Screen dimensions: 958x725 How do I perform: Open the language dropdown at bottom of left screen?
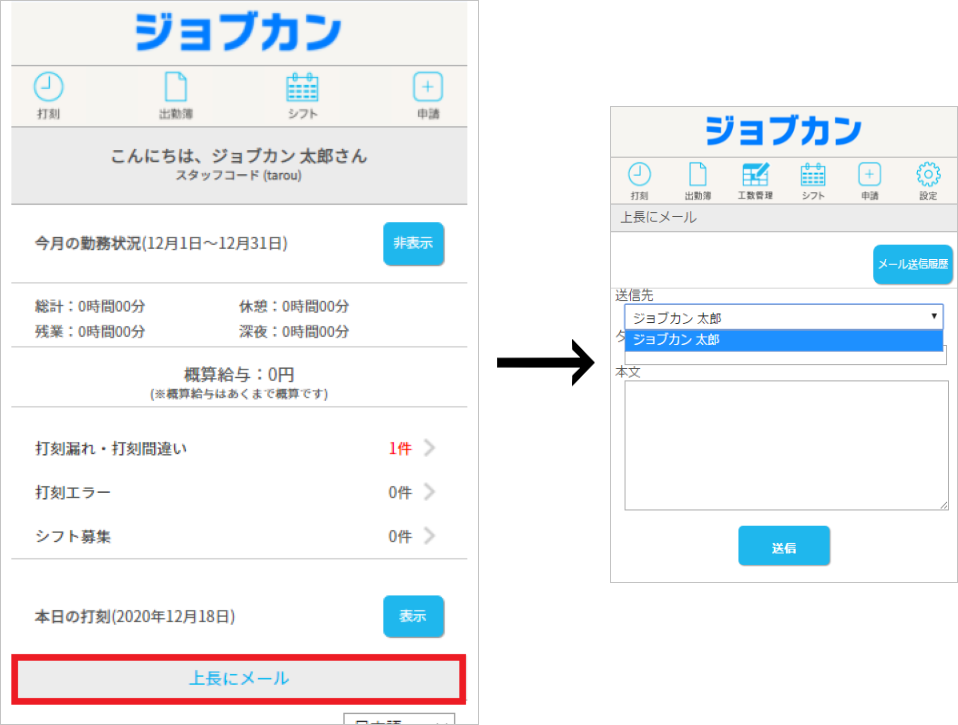[x=399, y=720]
